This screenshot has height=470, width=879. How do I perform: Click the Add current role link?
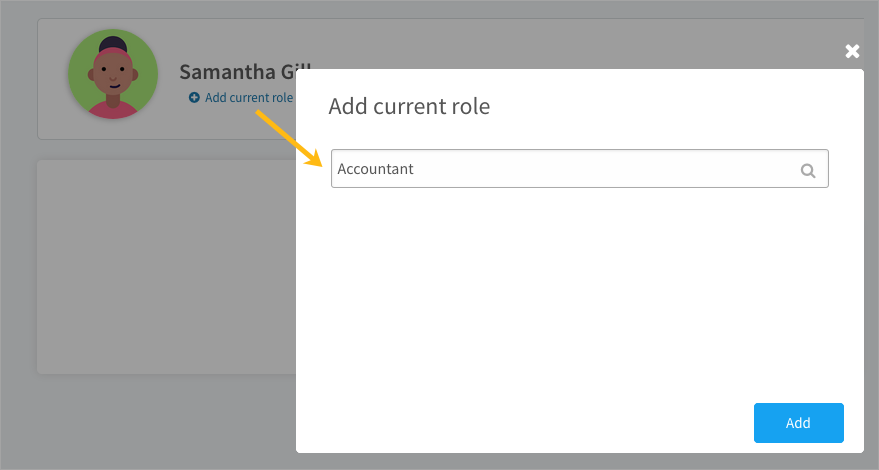pyautogui.click(x=249, y=98)
